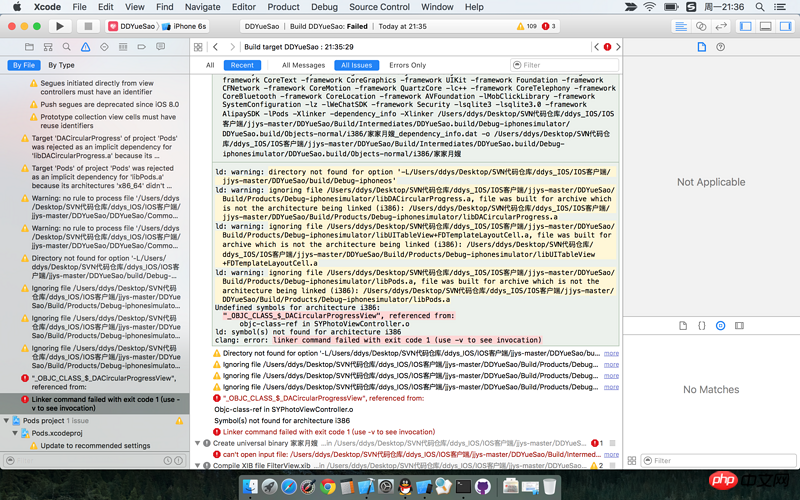The width and height of the screenshot is (800, 500).
Task: Open the Symbol navigator
Action: pyautogui.click(x=48, y=47)
